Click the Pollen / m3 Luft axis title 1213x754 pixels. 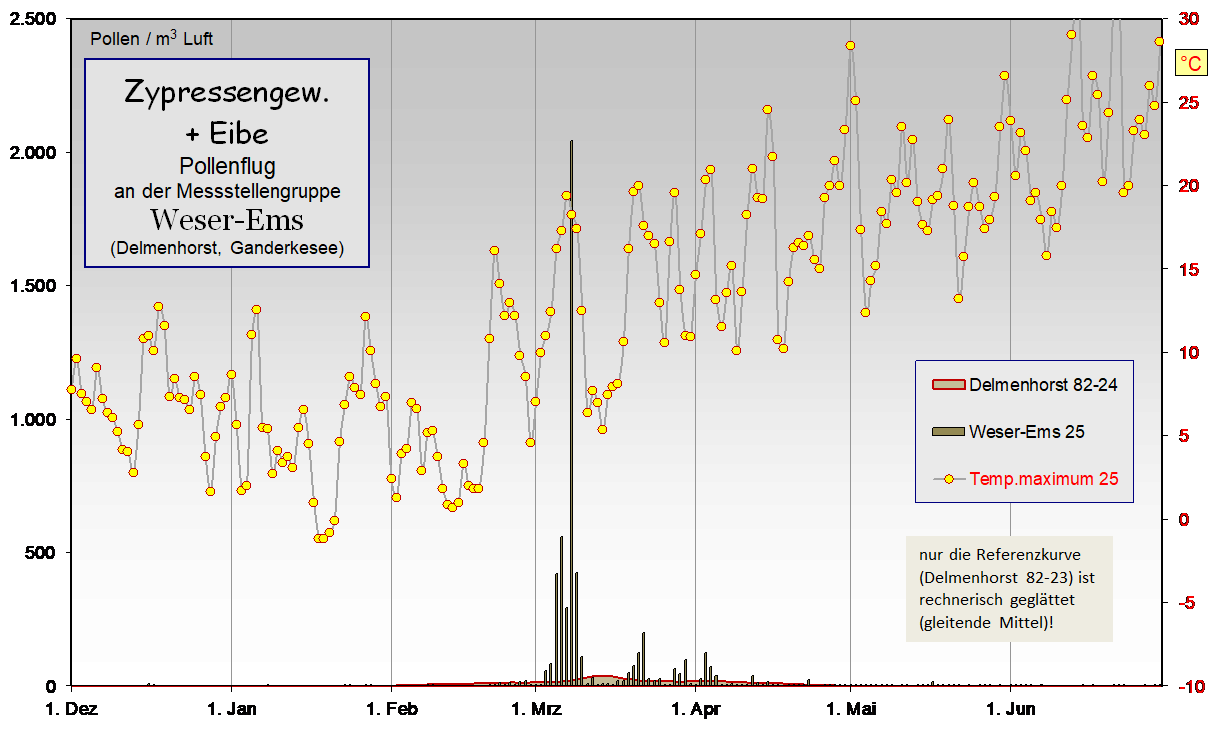click(x=151, y=39)
